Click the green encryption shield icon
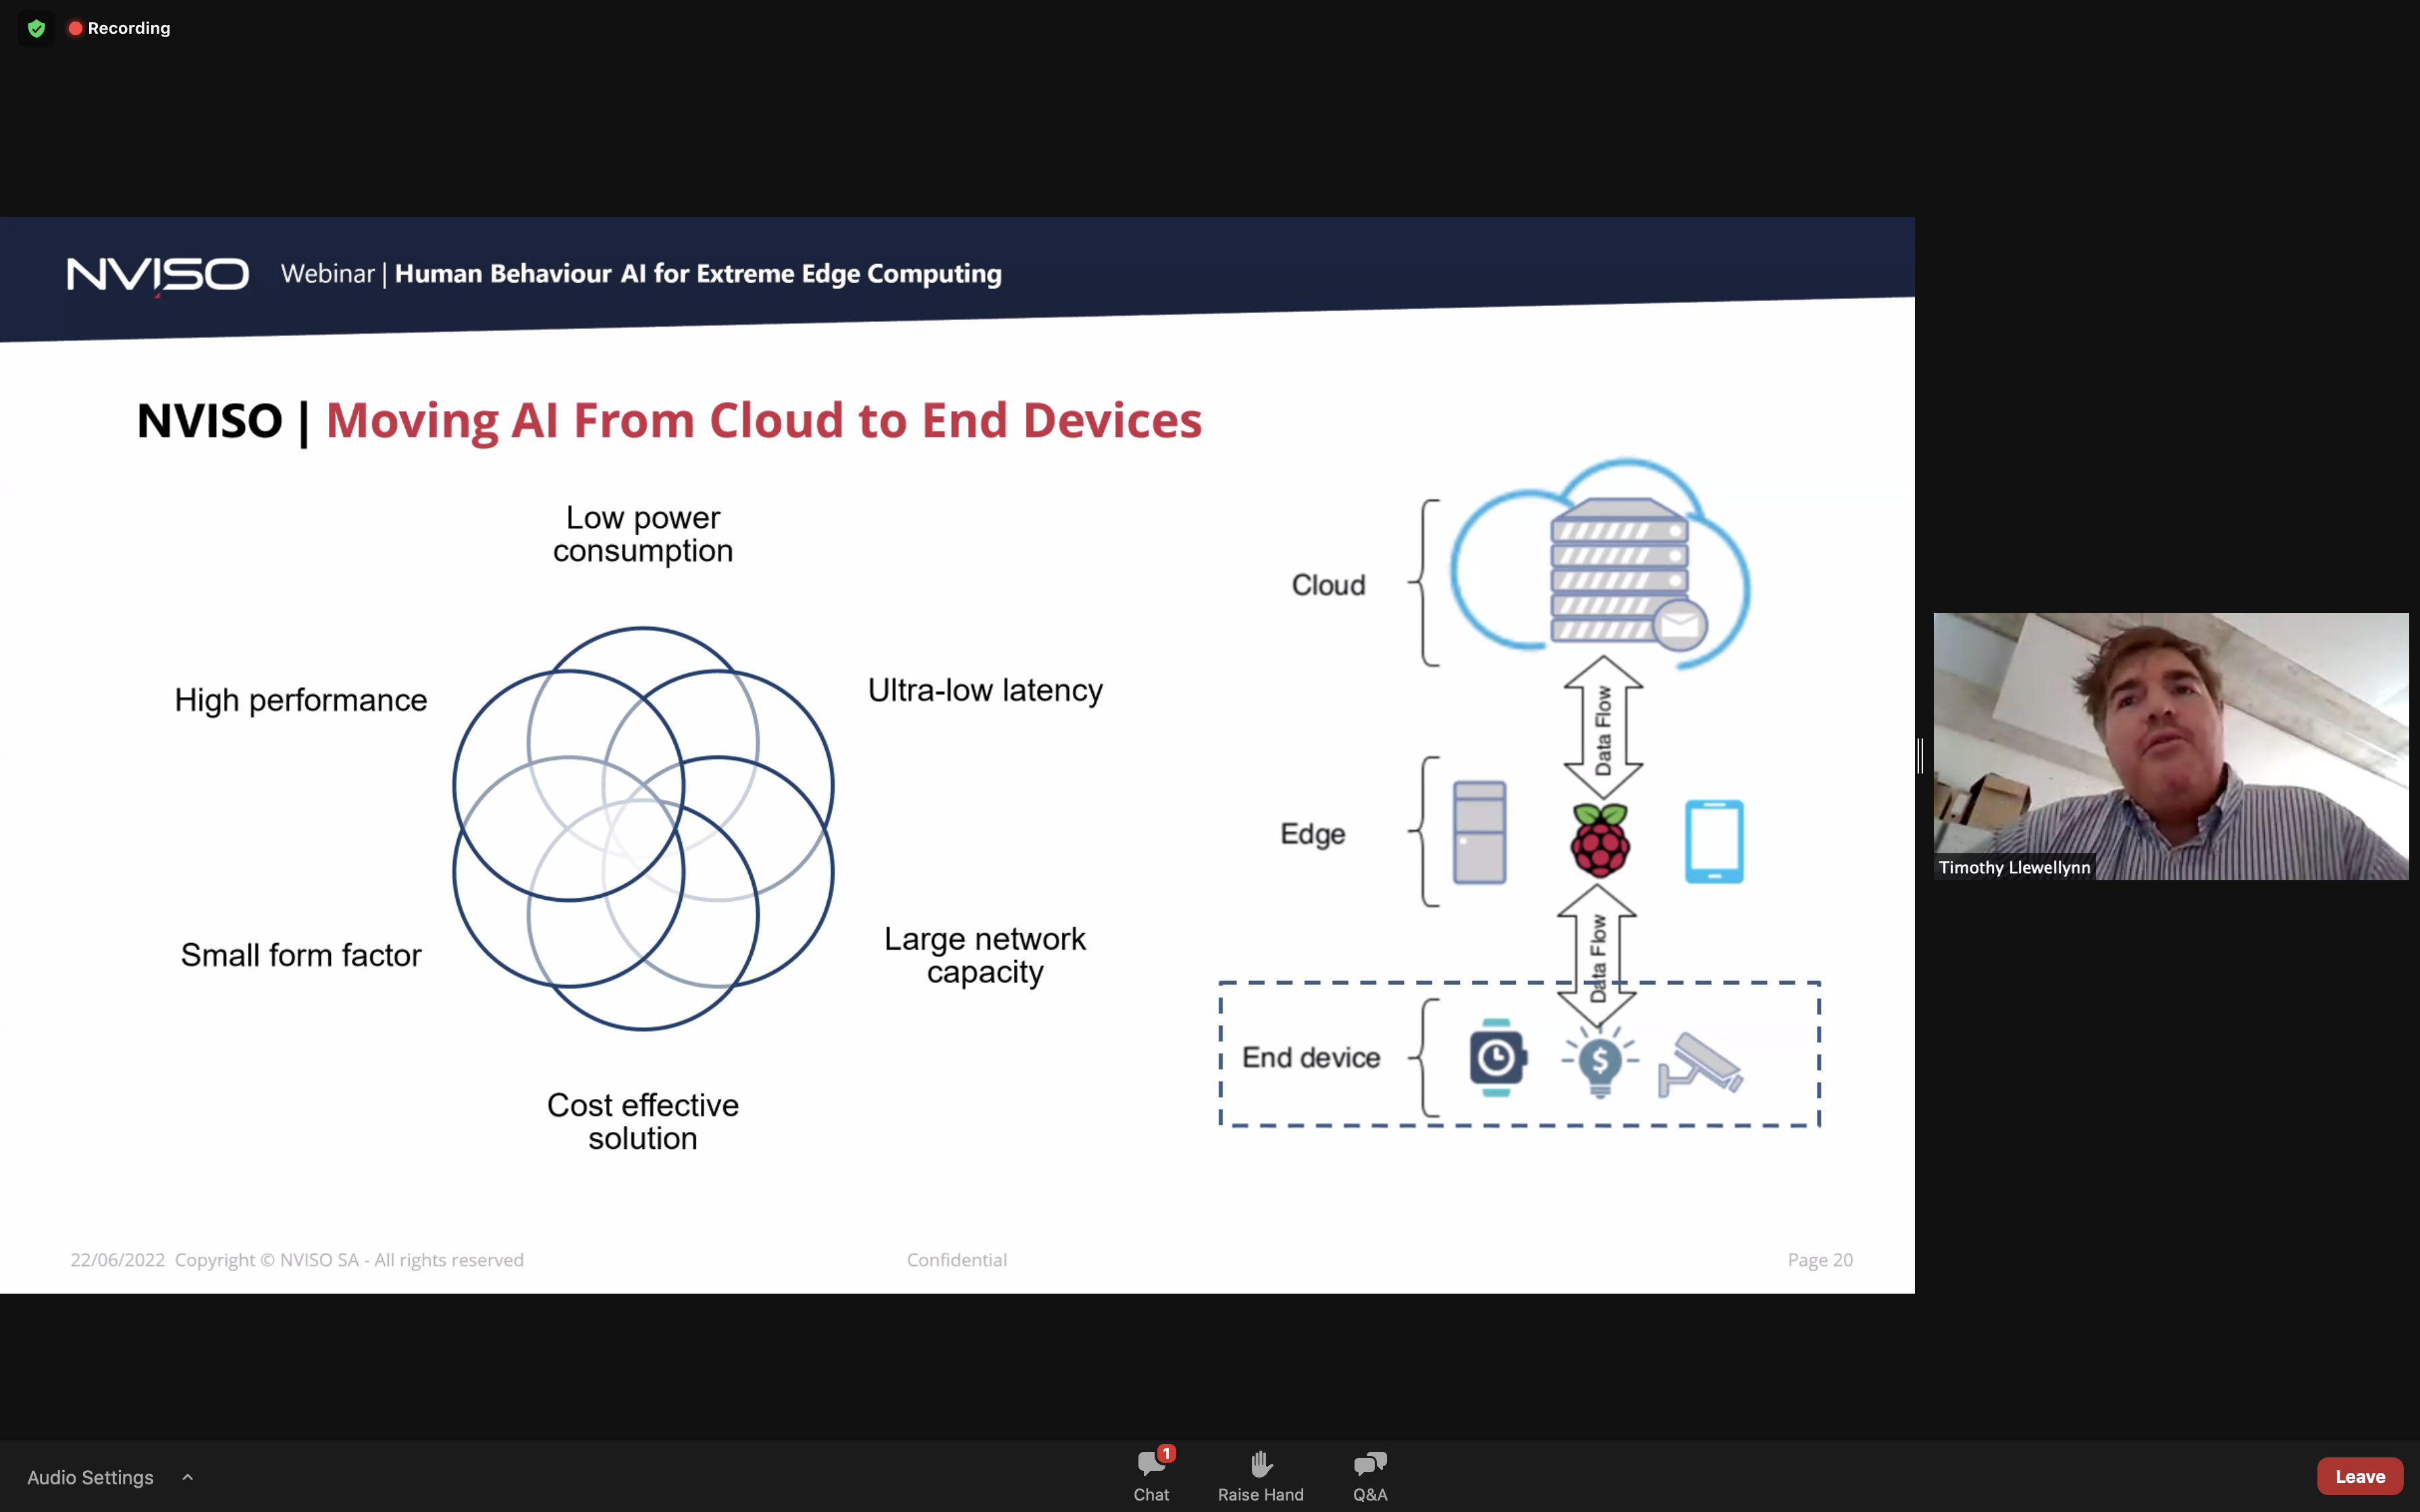Screen dimensions: 2420x1512 [37, 28]
